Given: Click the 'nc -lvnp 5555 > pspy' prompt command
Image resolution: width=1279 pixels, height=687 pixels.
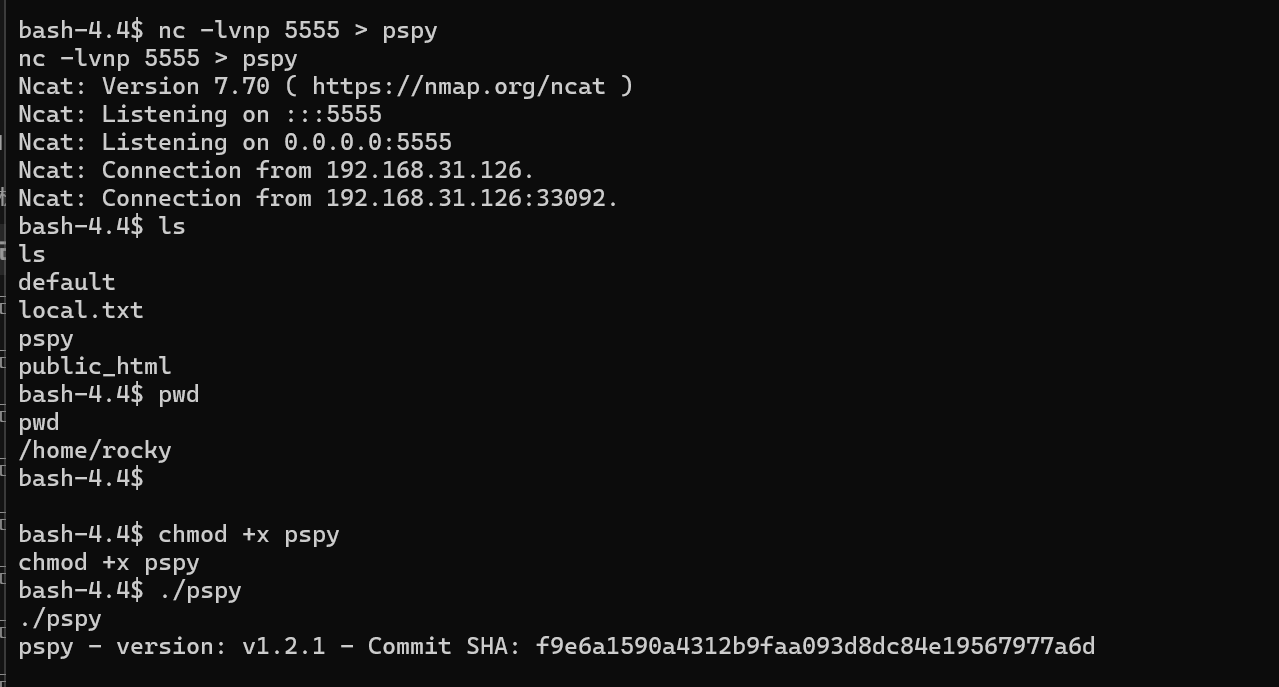Looking at the screenshot, I should pyautogui.click(x=298, y=30).
